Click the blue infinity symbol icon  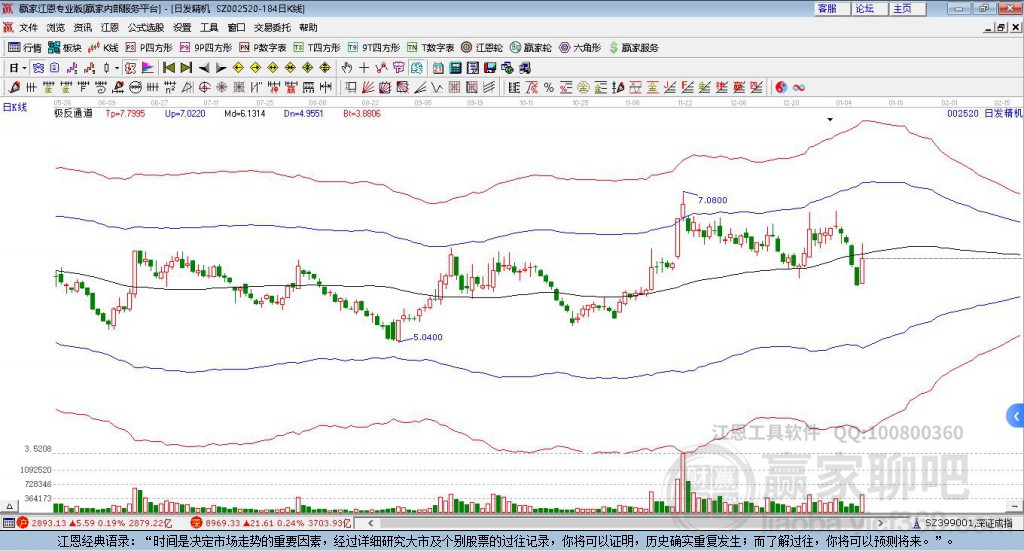pyautogui.click(x=799, y=87)
